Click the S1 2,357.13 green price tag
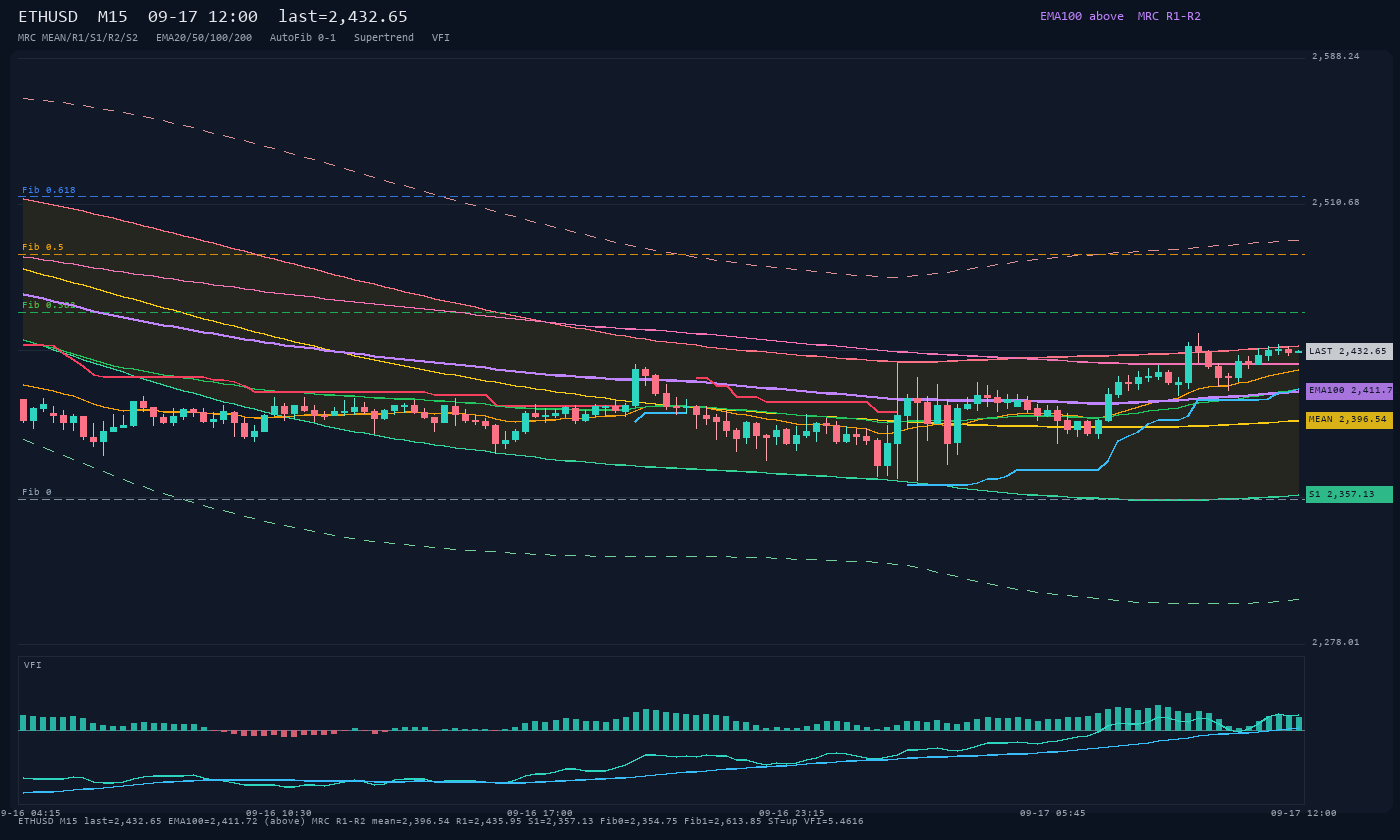 pyautogui.click(x=1349, y=494)
